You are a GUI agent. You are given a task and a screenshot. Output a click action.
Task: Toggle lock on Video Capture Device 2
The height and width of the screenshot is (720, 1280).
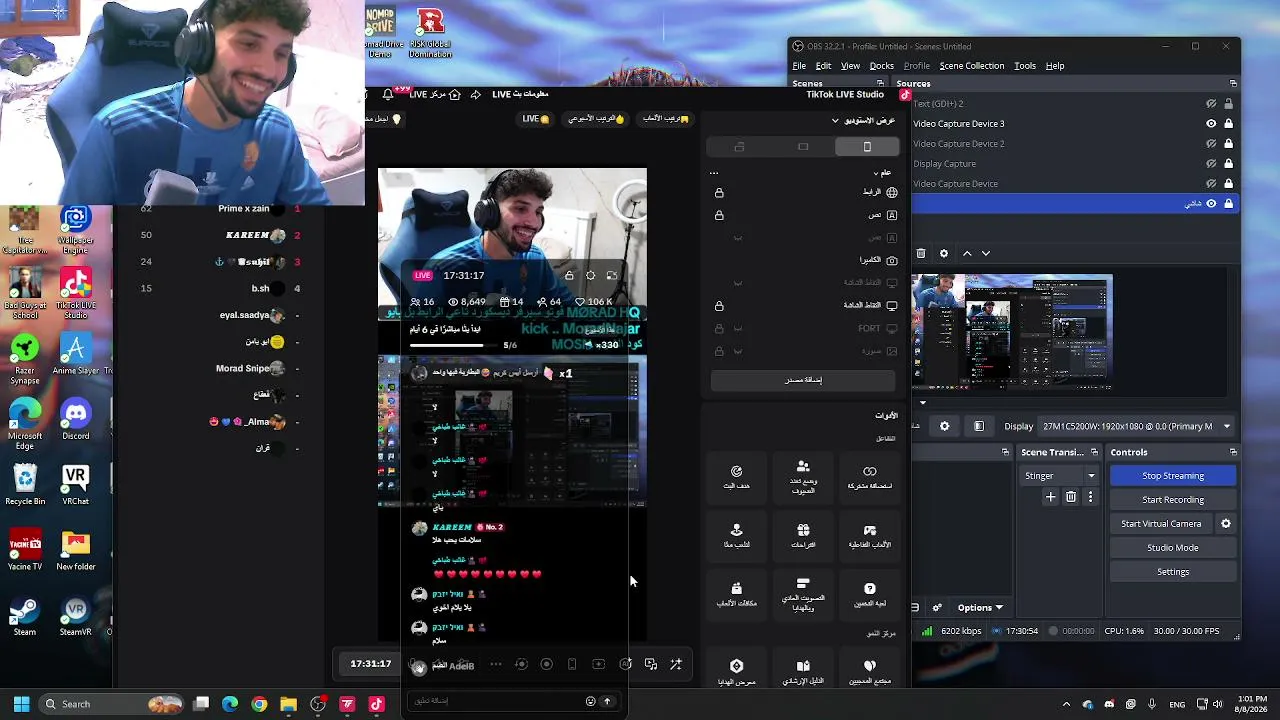[1228, 144]
